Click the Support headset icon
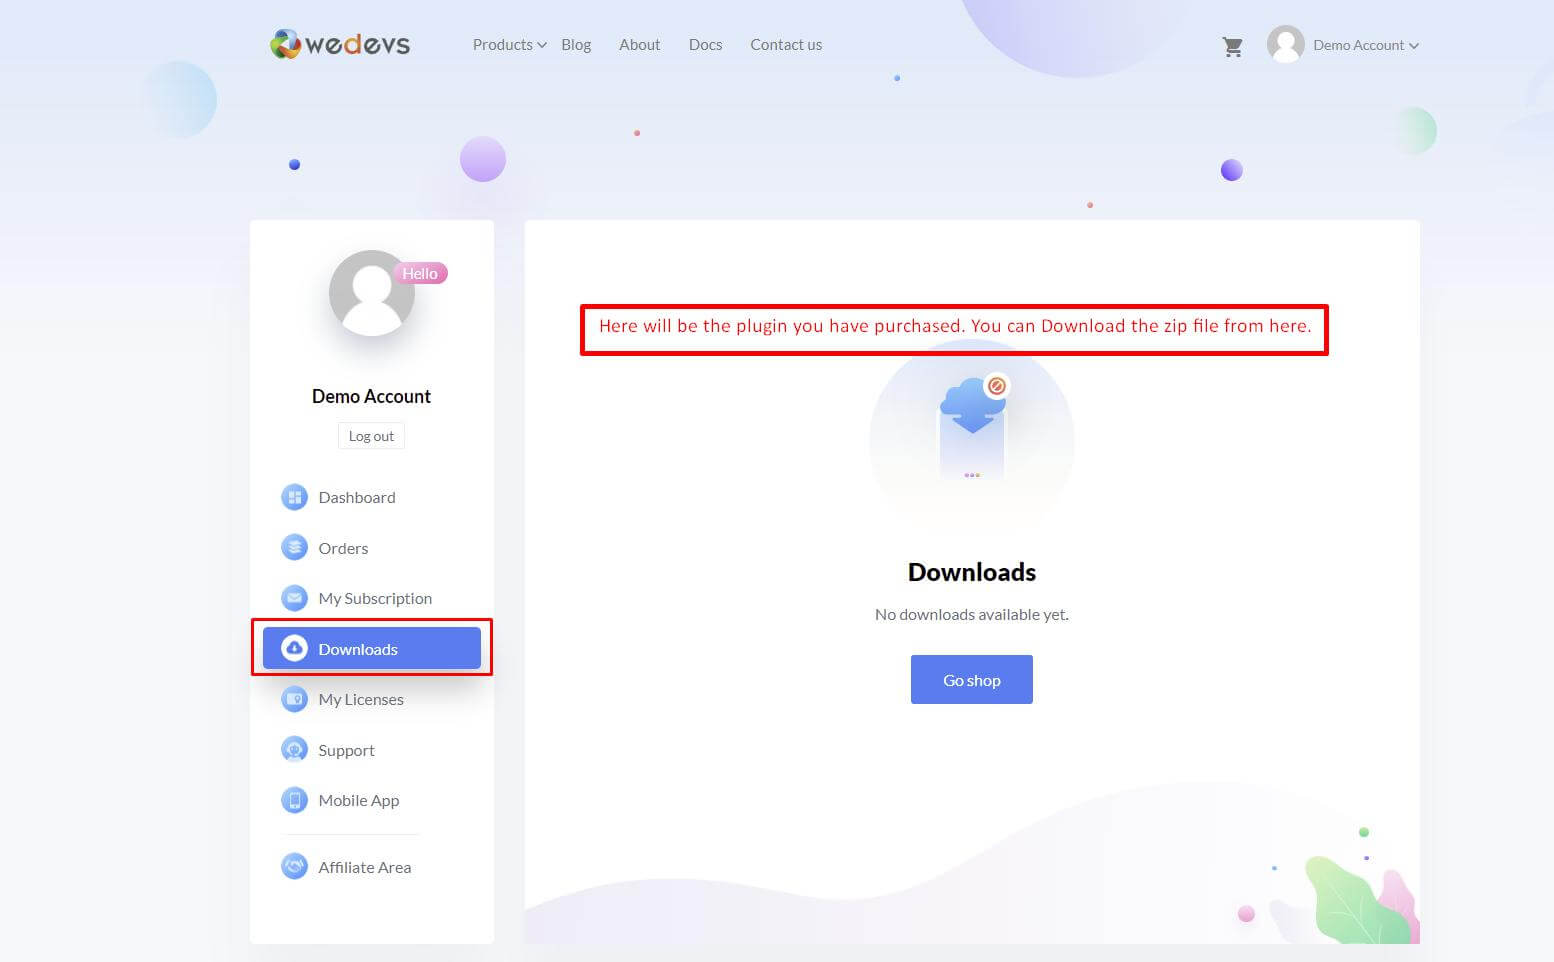The image size is (1554, 962). pyautogui.click(x=294, y=749)
